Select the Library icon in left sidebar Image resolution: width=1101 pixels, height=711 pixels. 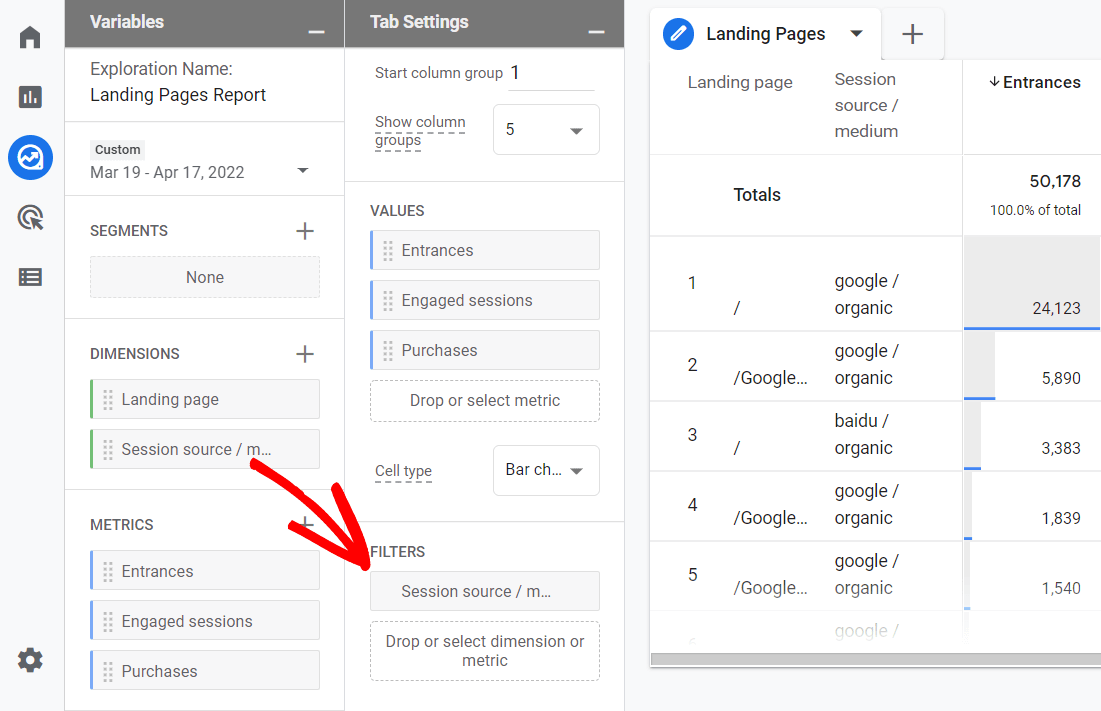(x=30, y=277)
